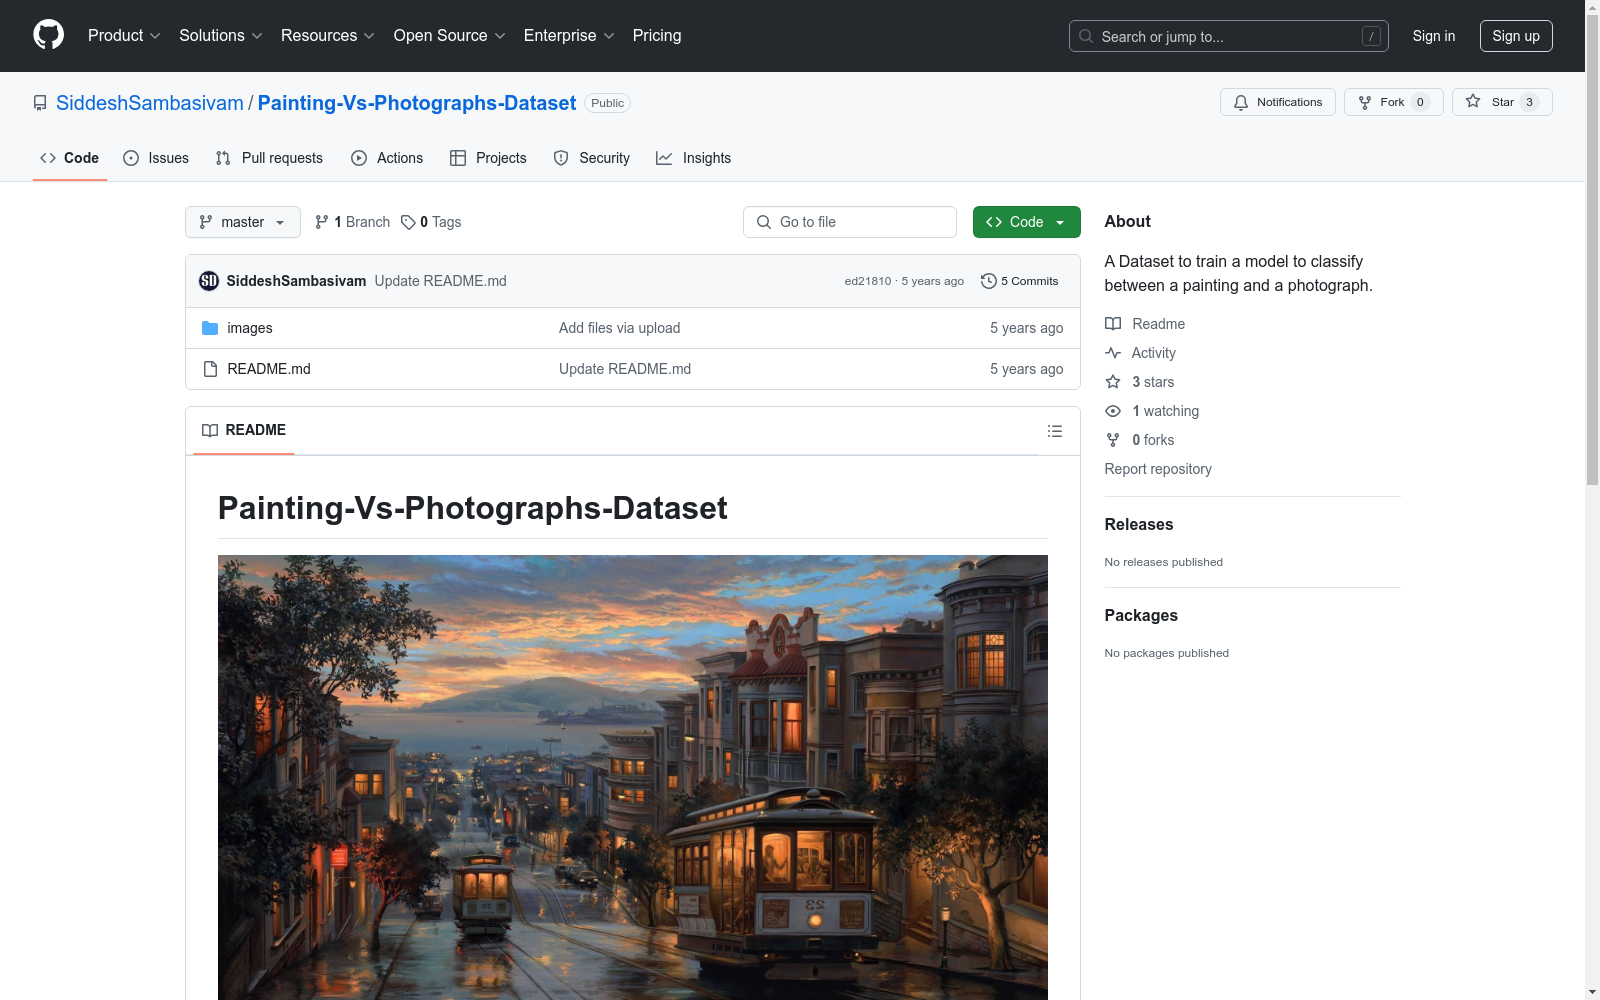Open the green Code dropdown button

(x=1026, y=222)
